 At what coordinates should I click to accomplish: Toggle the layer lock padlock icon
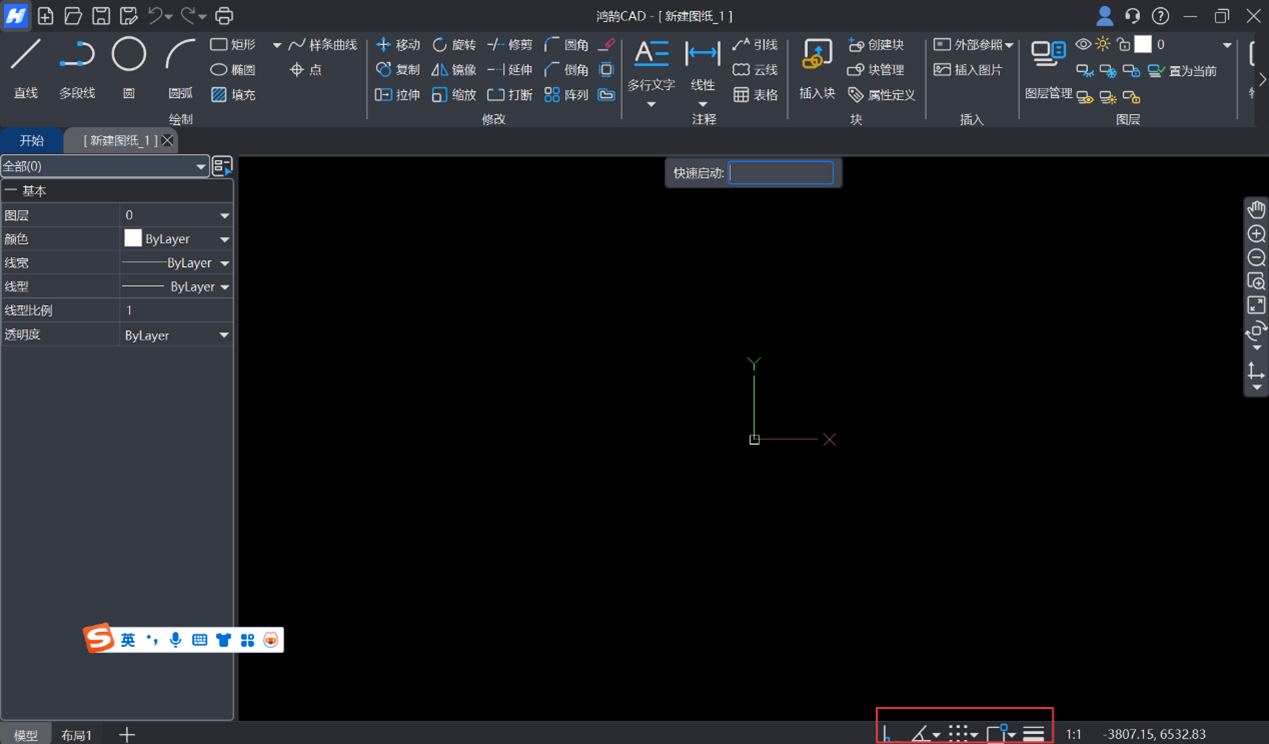[1123, 45]
